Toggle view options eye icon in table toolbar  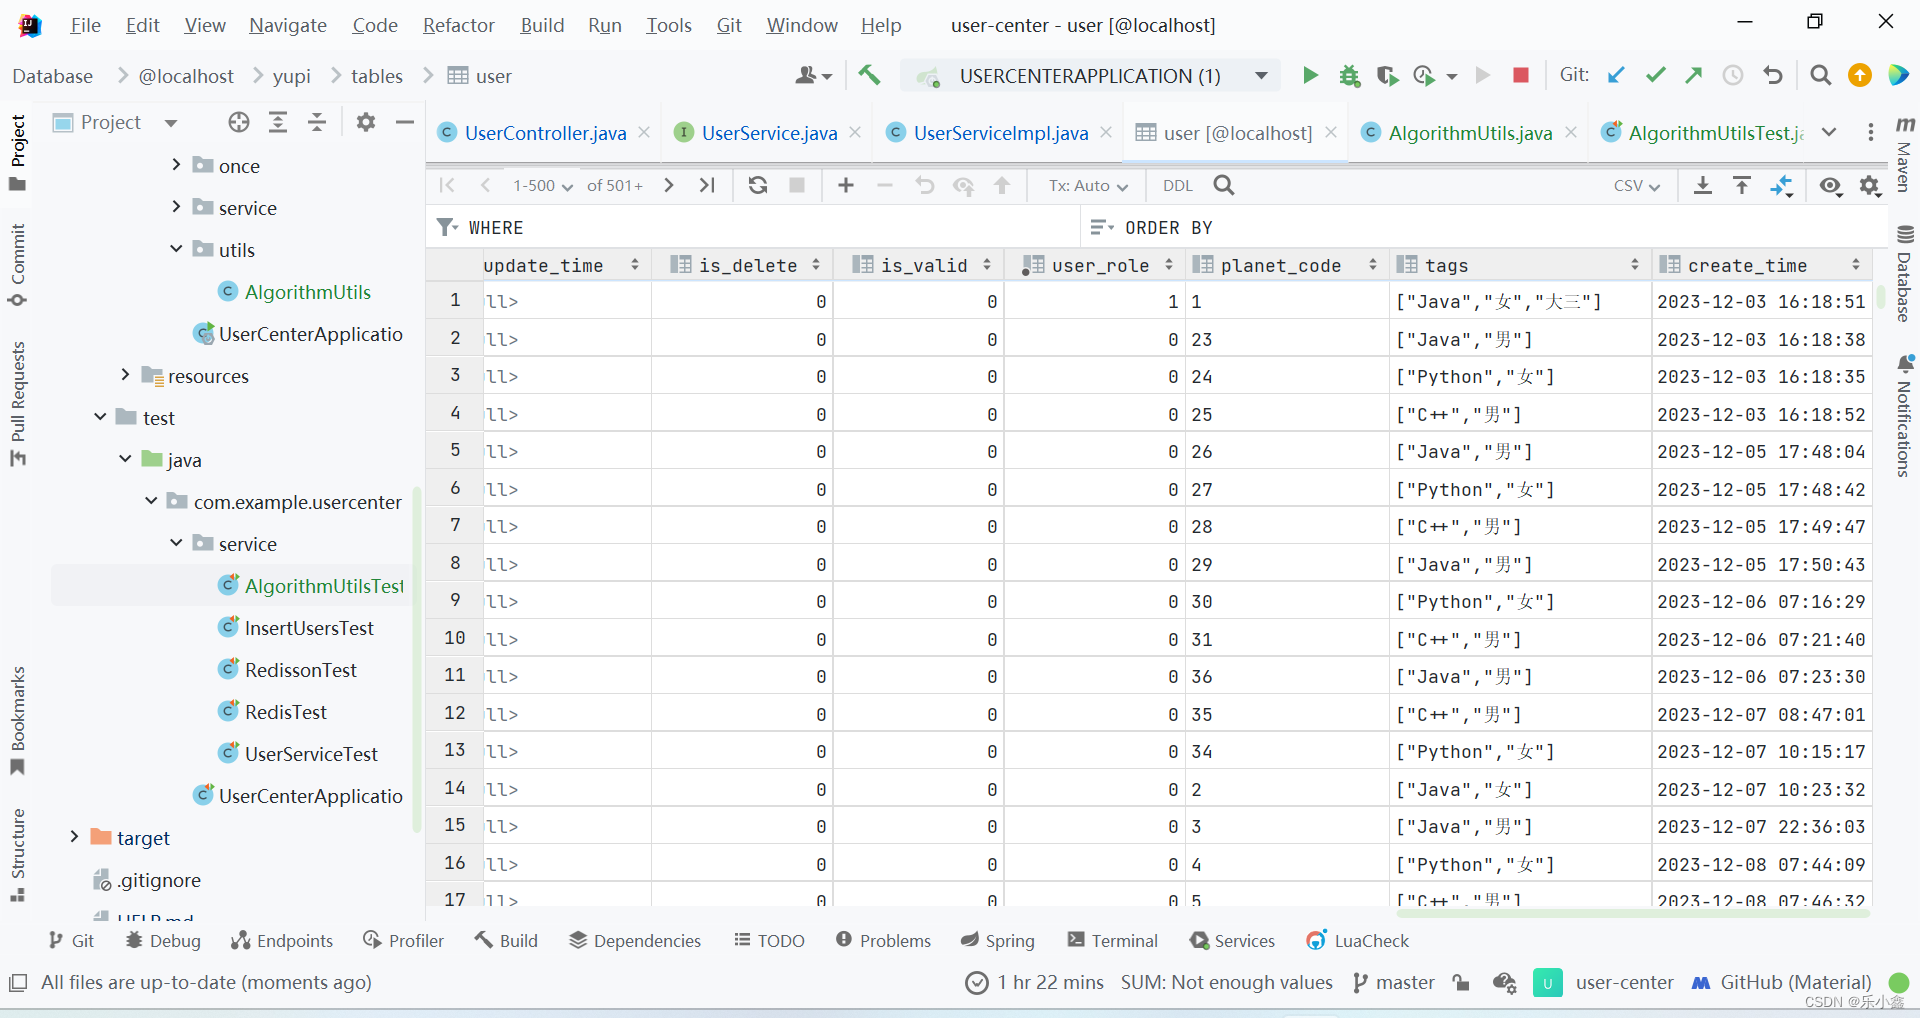point(1831,186)
